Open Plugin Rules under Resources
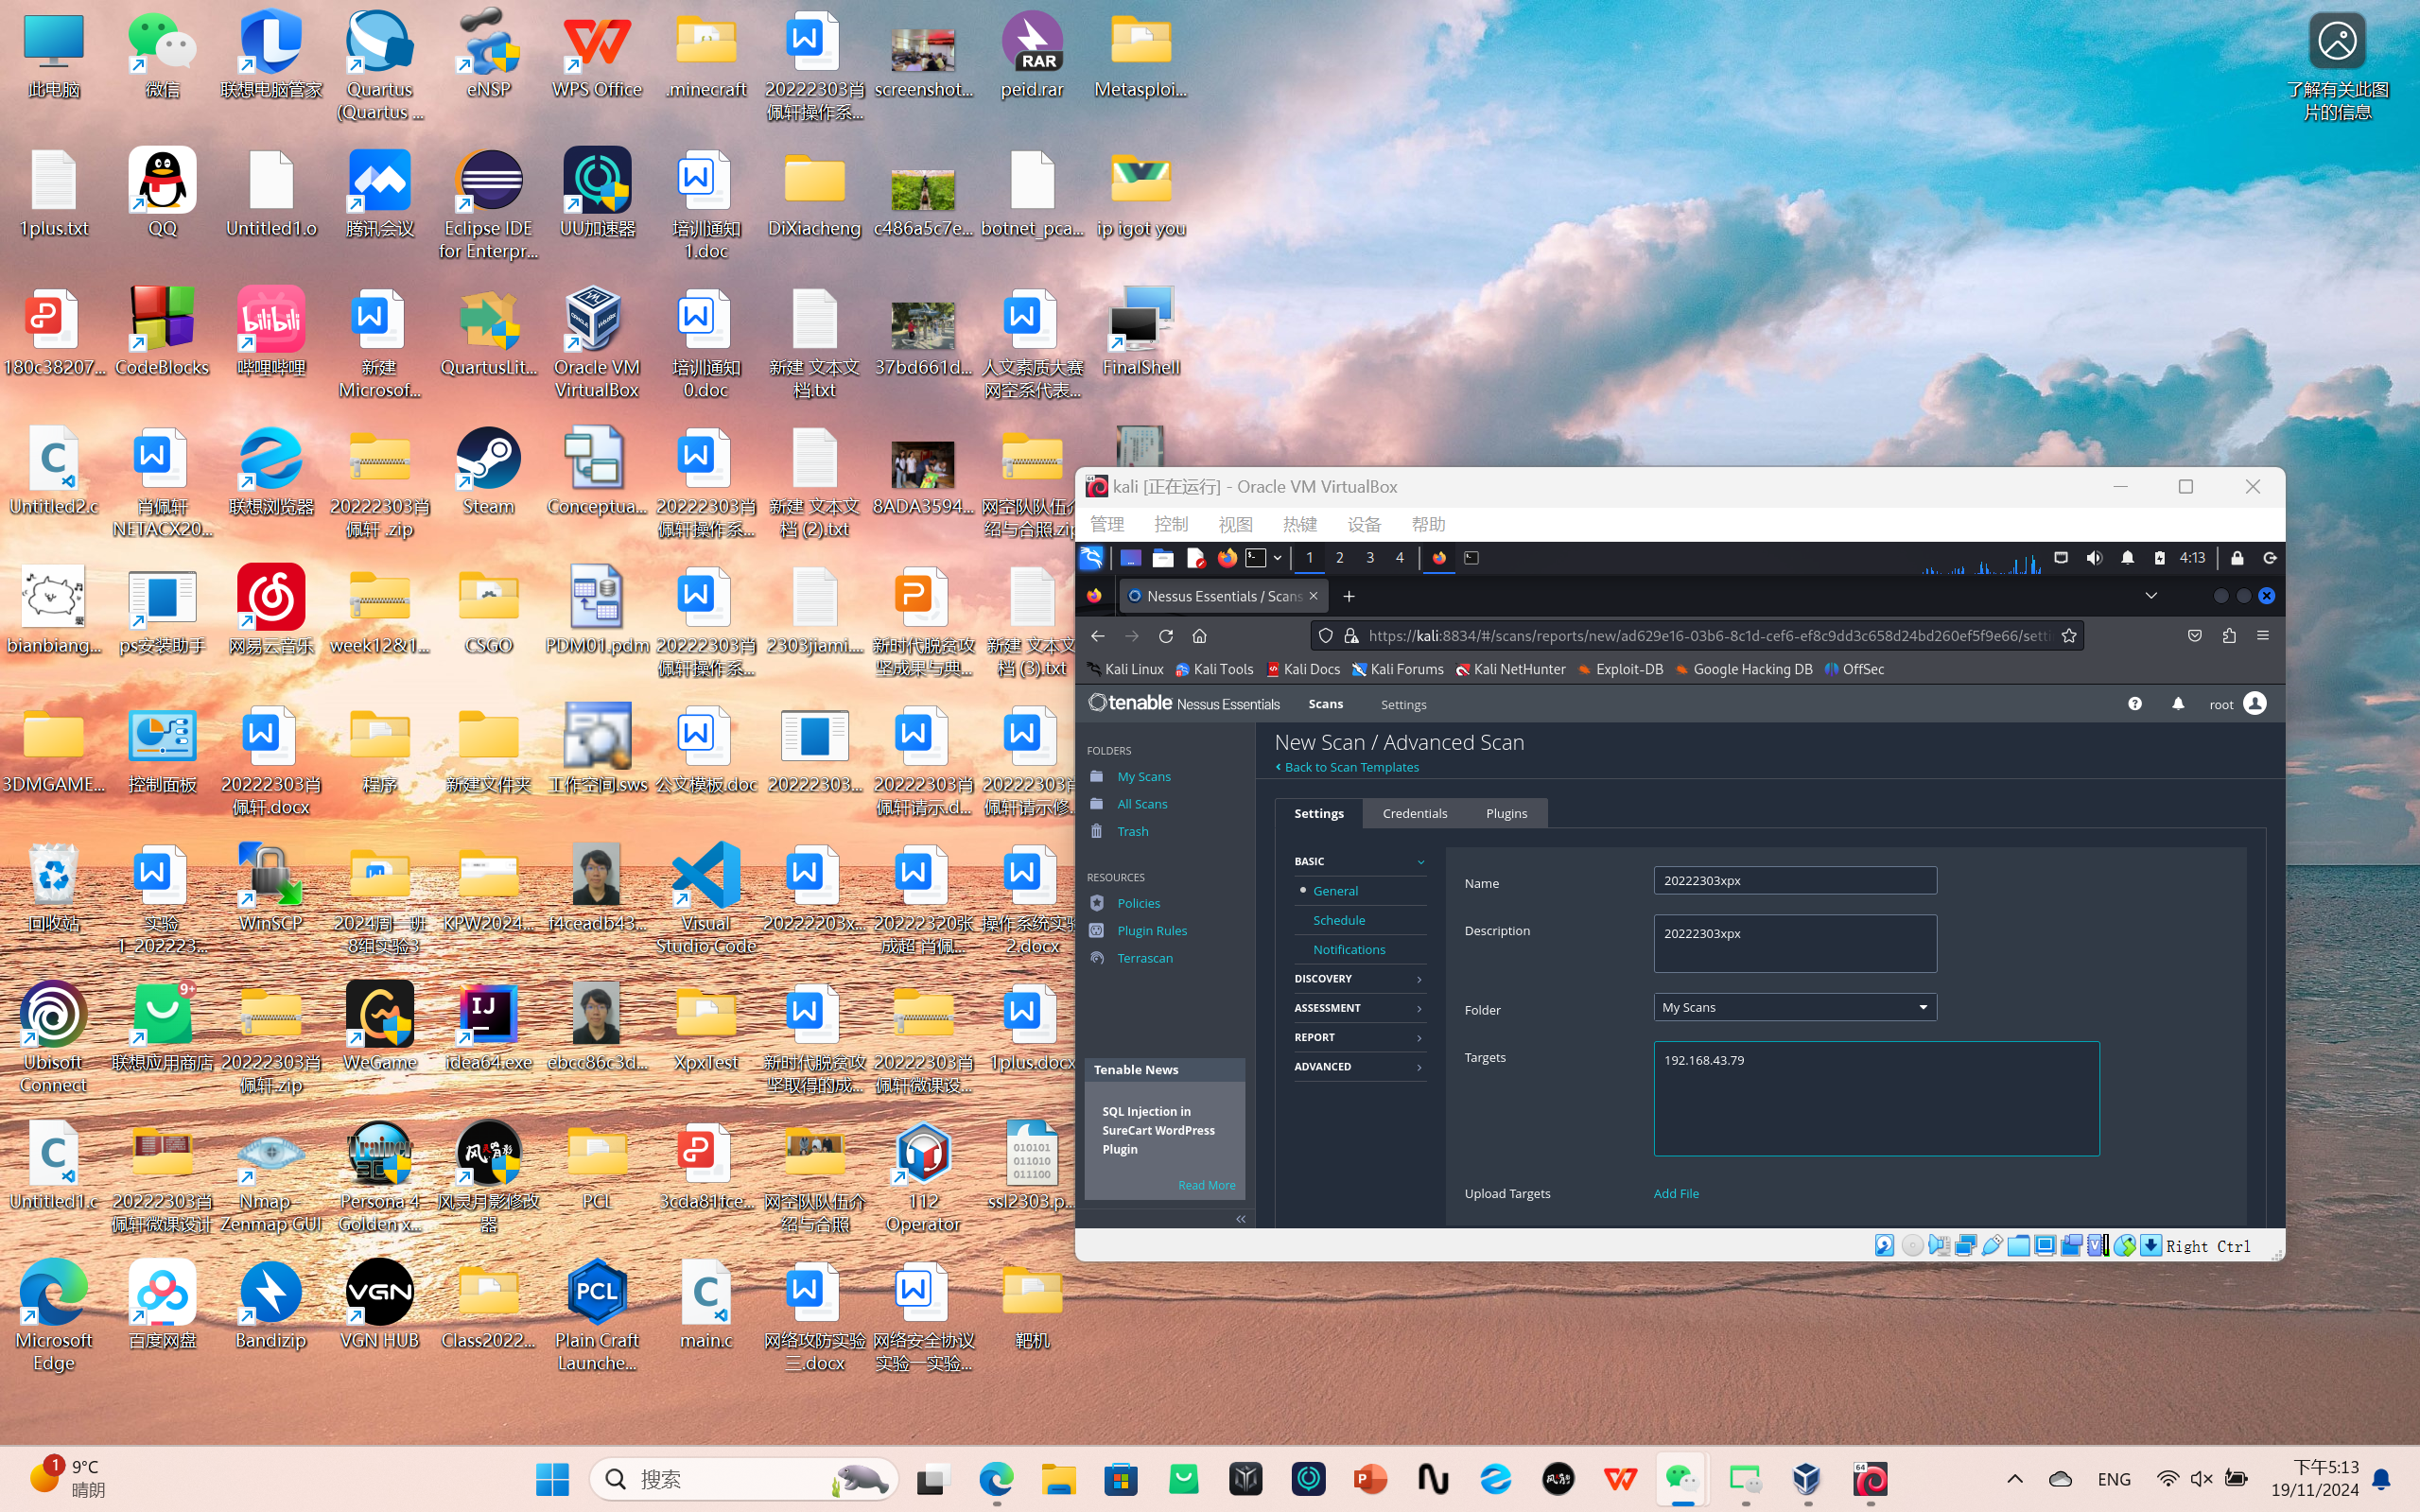Viewport: 2420px width, 1512px height. (1151, 931)
